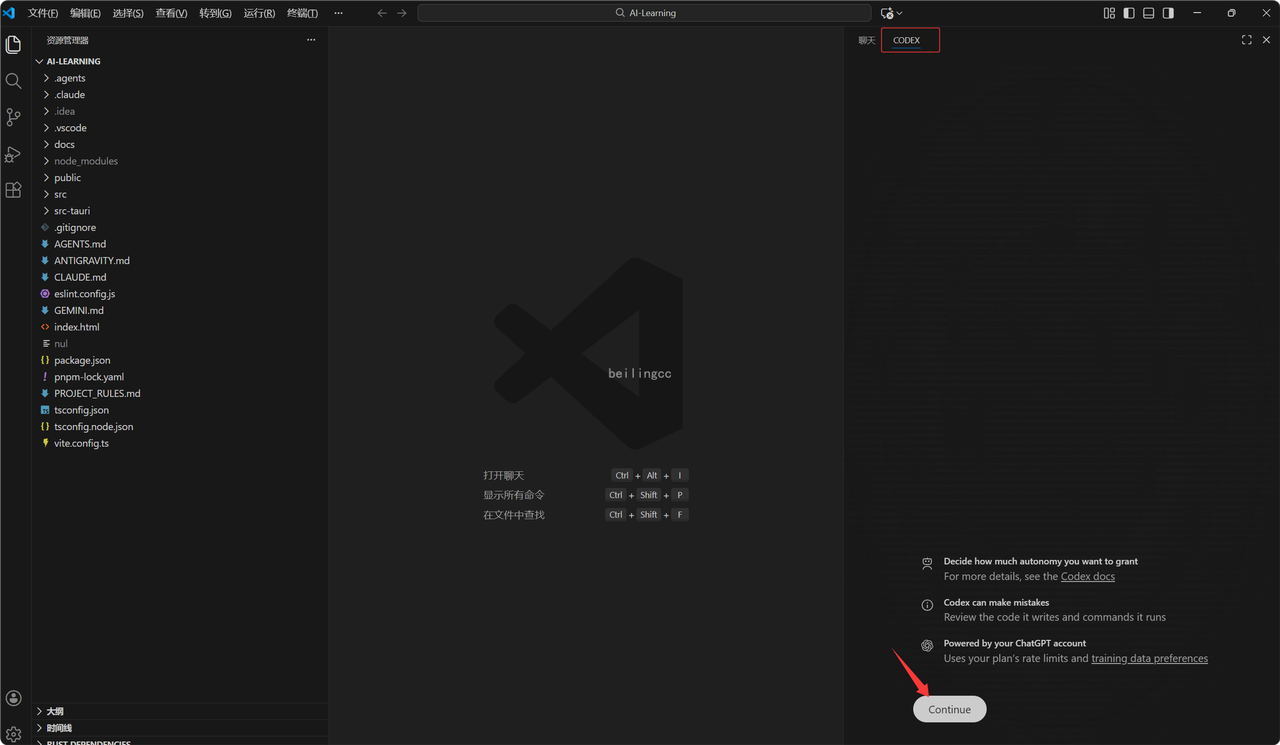Toggle the primary side bar
Viewport: 1280px width, 745px height.
coord(1129,13)
